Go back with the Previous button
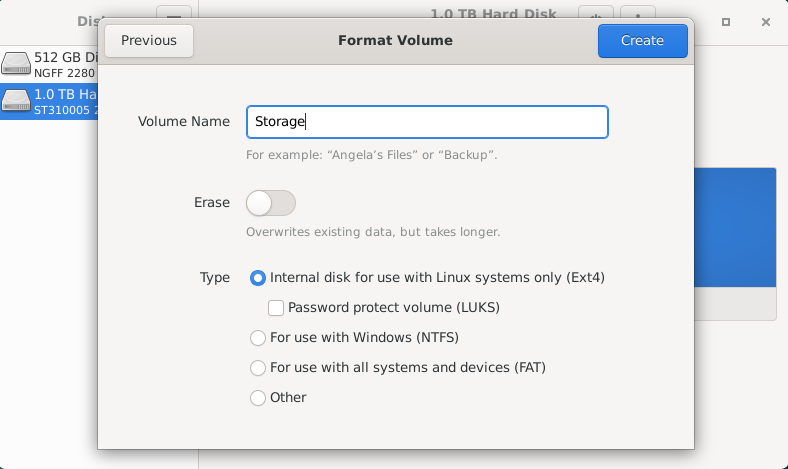Screen dimensions: 788x469 point(149,41)
